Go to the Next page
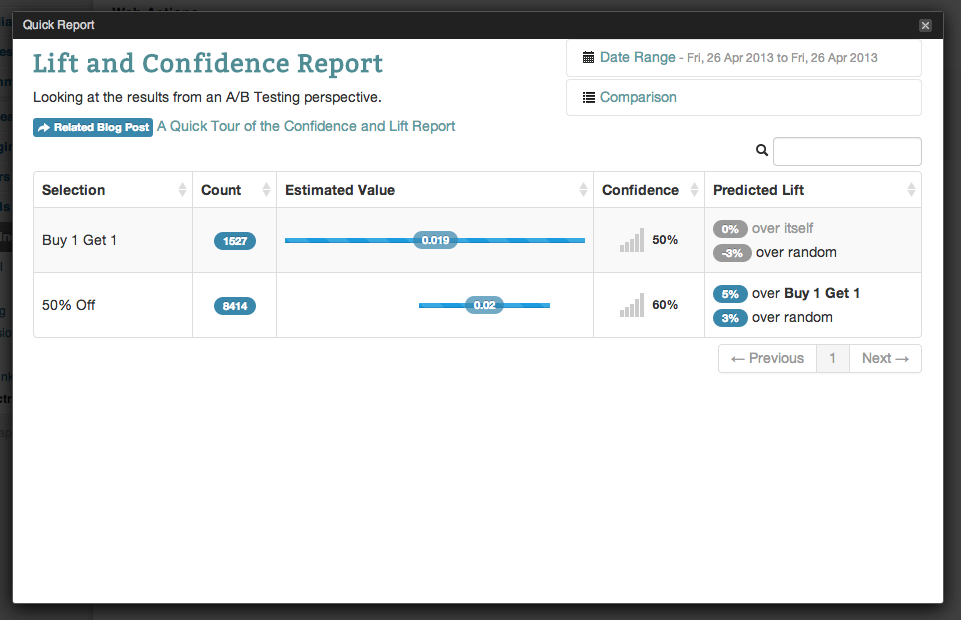 pyautogui.click(x=885, y=359)
